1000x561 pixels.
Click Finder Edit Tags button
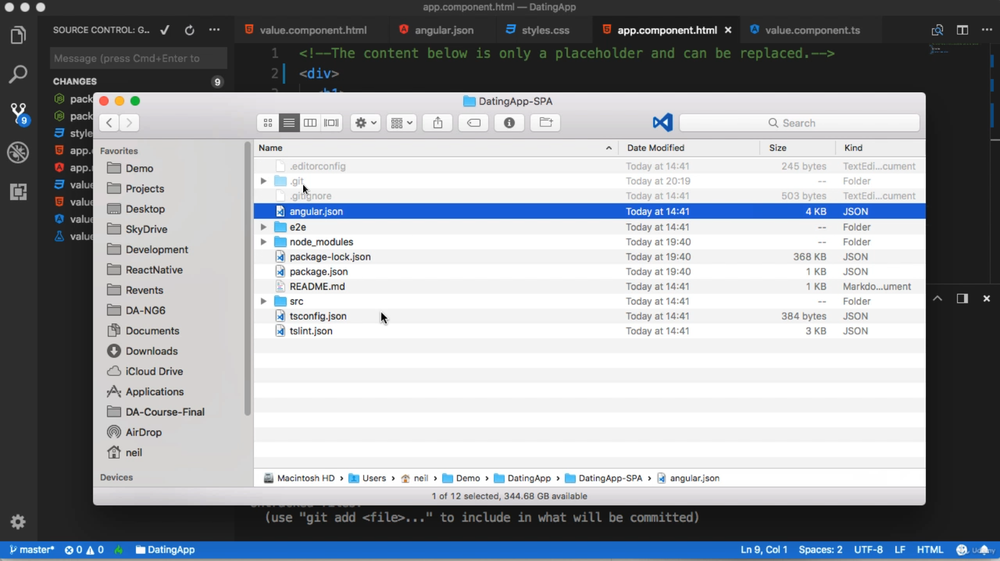tap(473, 122)
